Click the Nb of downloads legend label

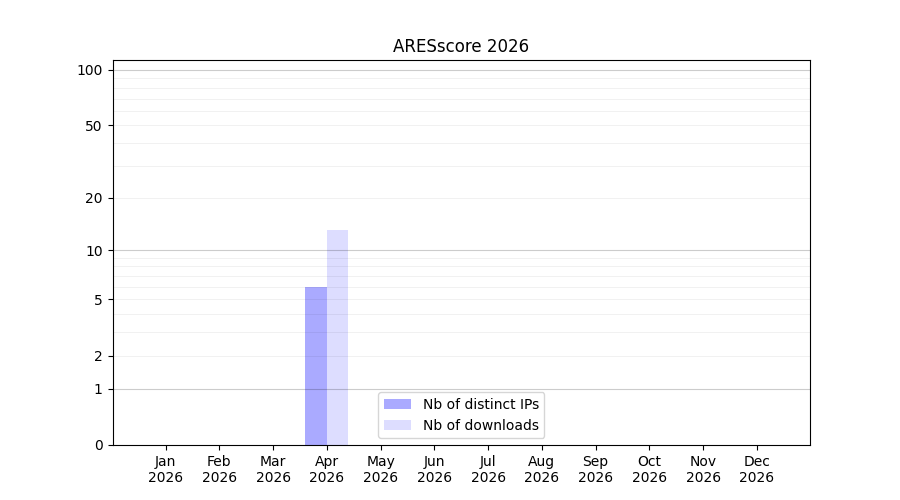point(481,425)
